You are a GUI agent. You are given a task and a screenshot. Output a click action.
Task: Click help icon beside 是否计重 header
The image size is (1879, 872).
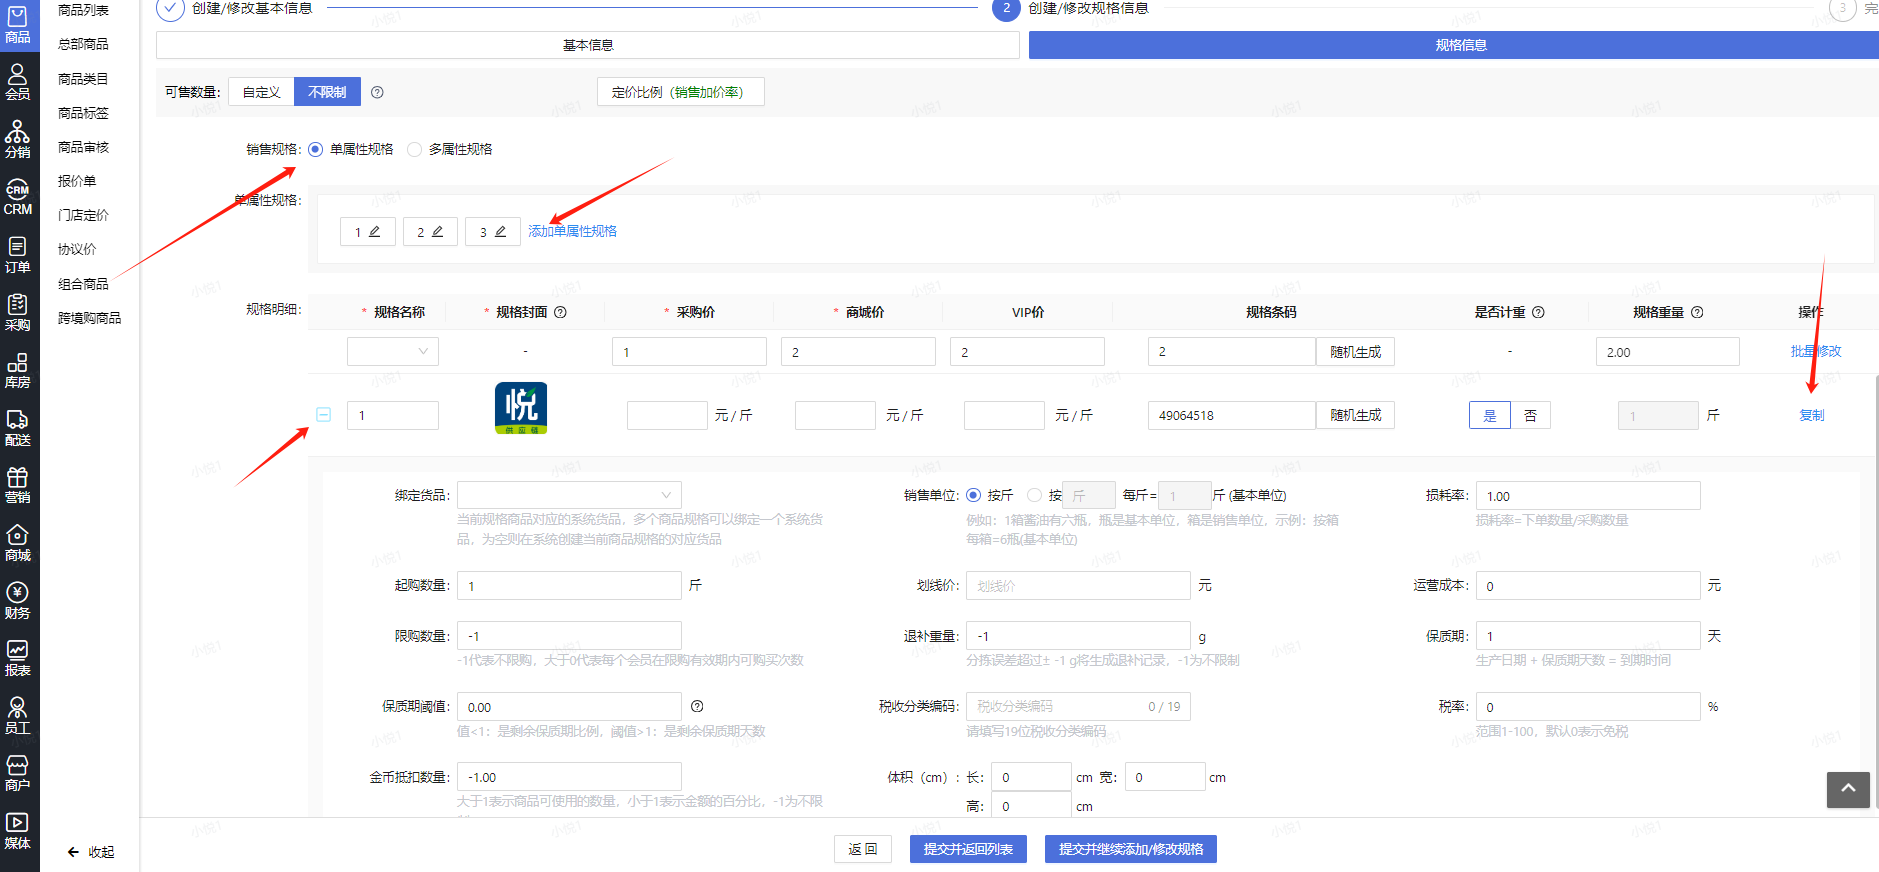tap(1539, 312)
